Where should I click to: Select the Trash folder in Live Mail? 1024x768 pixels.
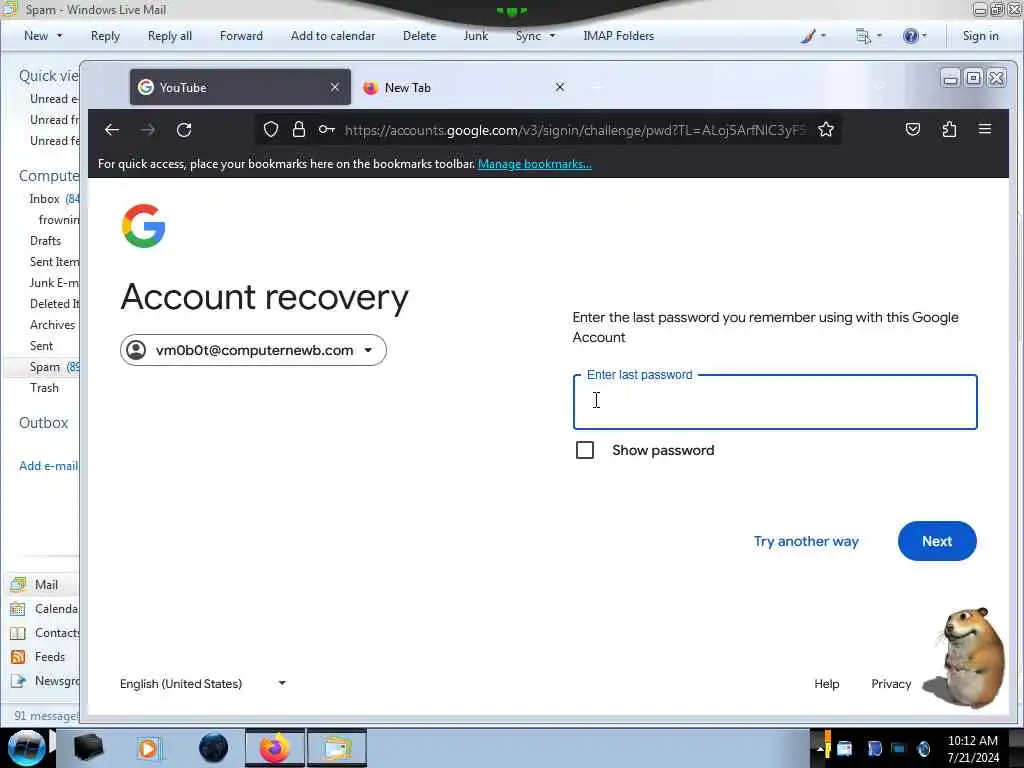click(x=44, y=388)
